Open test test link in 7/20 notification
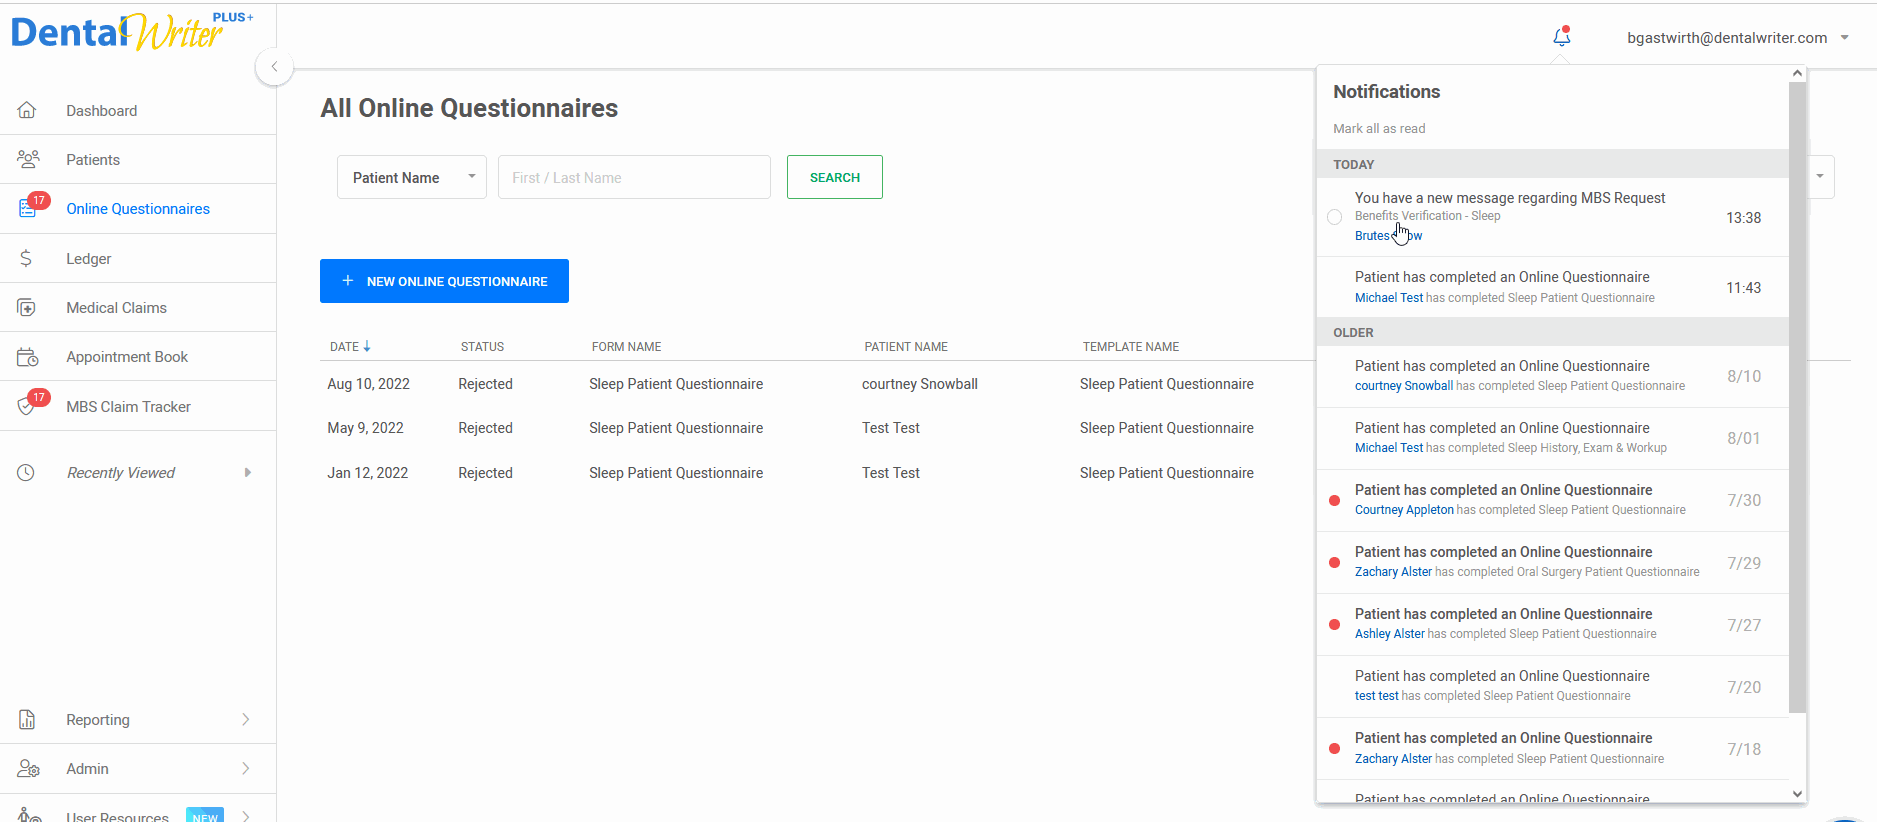This screenshot has width=1877, height=822. 1377,696
